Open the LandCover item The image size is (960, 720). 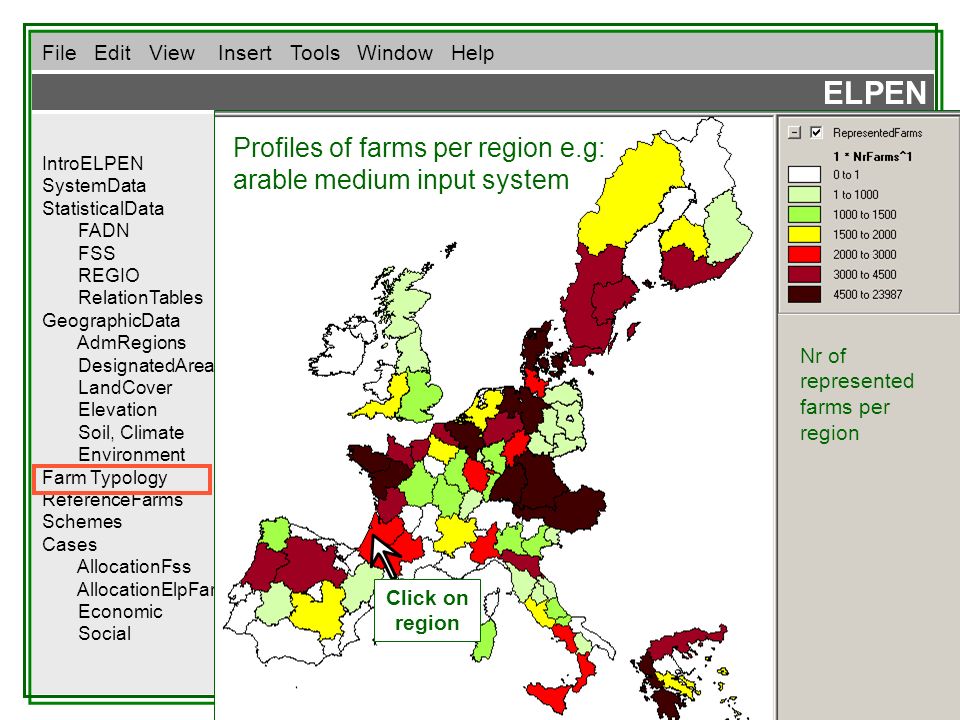click(x=125, y=388)
